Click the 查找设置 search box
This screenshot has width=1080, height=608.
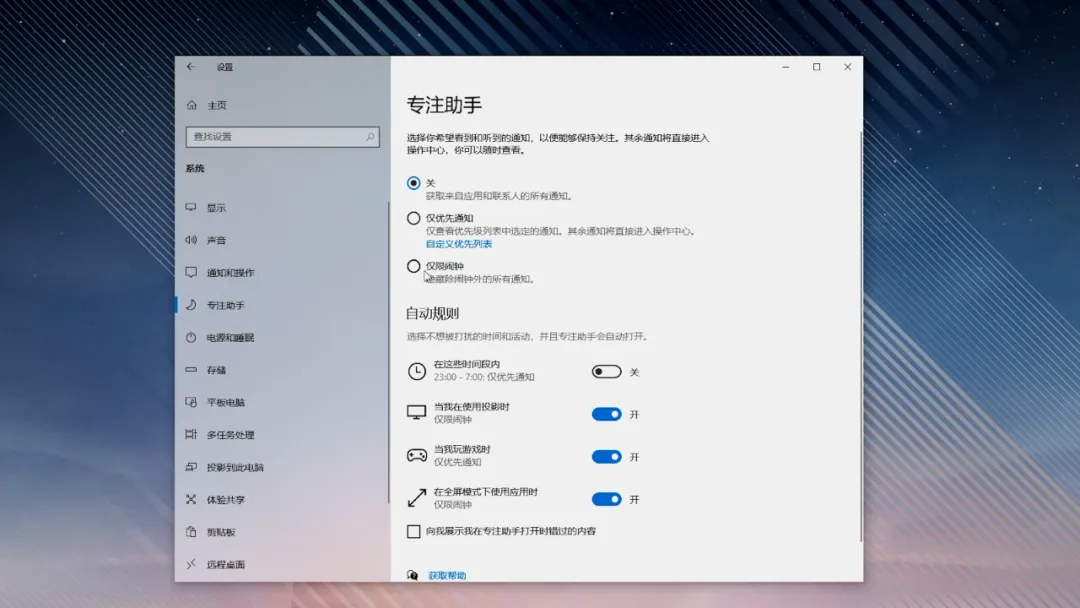[x=283, y=136]
